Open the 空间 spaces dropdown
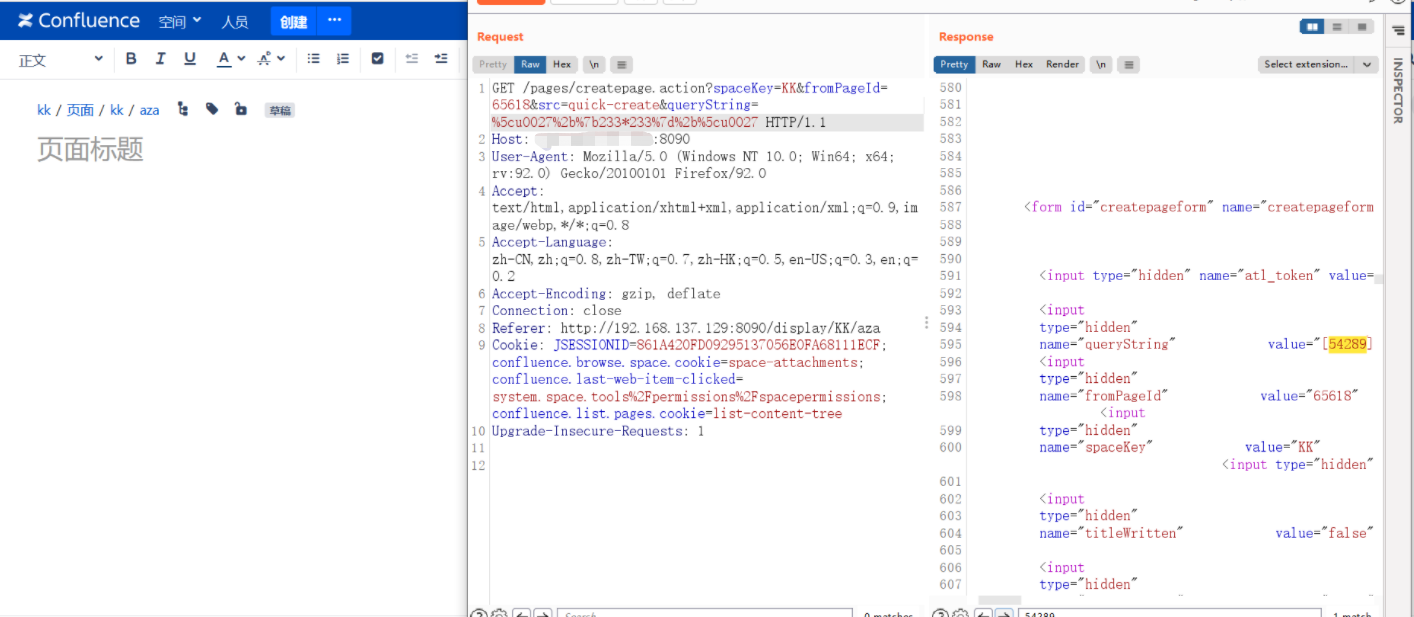1414x617 pixels. click(x=180, y=21)
